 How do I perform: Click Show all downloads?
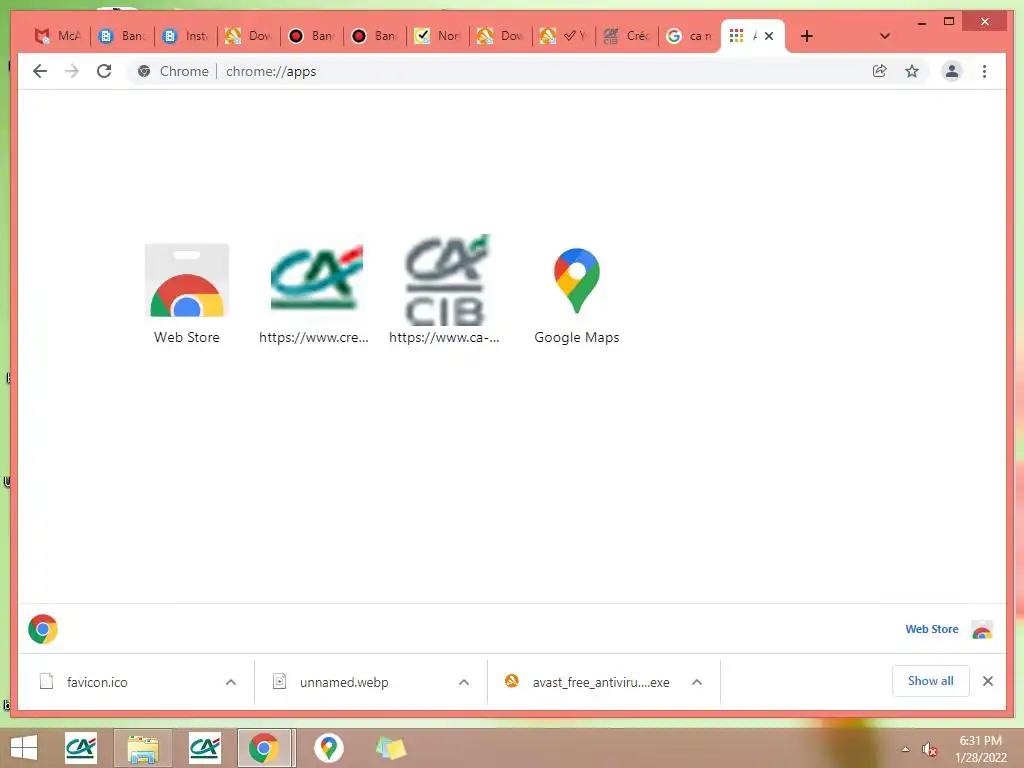pyautogui.click(x=930, y=681)
